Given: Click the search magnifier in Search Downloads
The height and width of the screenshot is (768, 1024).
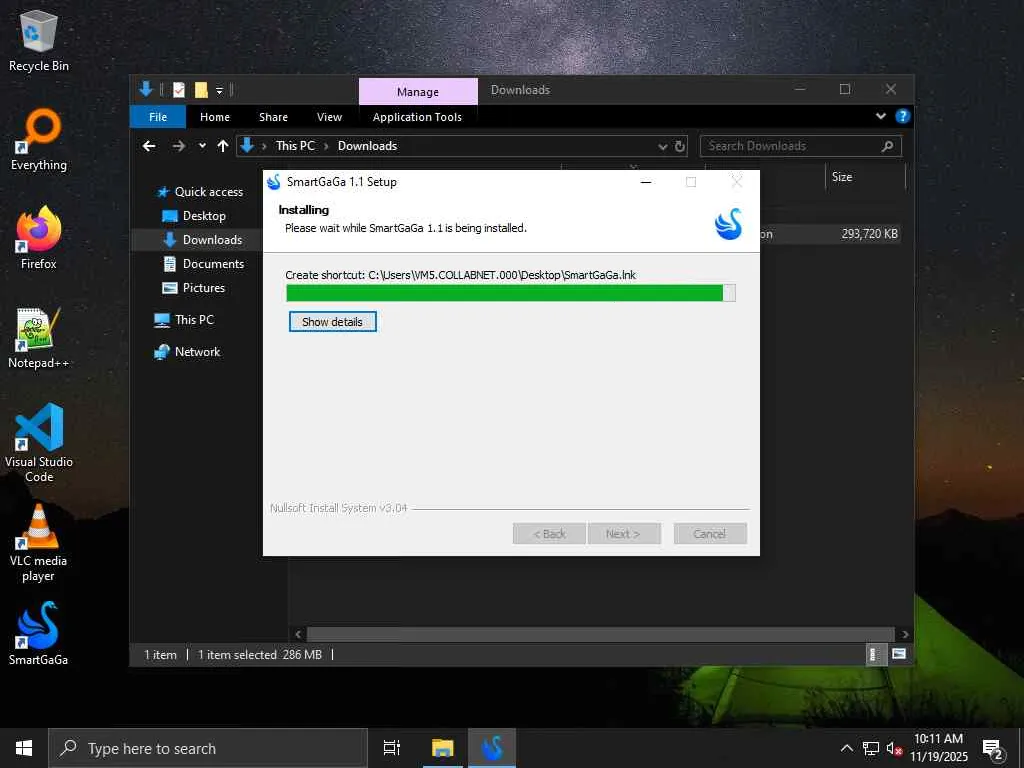Looking at the screenshot, I should coord(887,146).
